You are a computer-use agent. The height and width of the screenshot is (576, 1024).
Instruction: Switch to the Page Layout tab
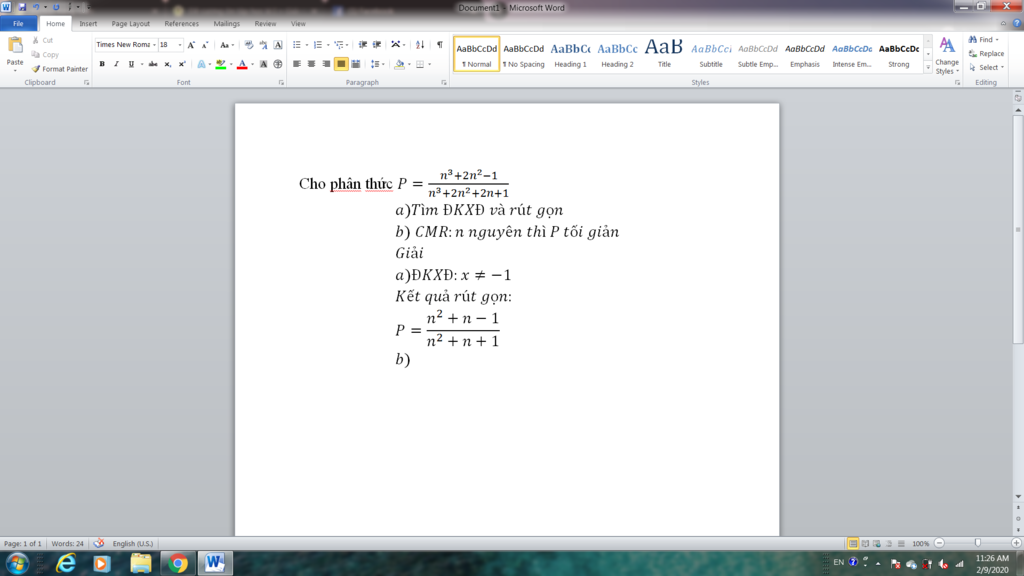point(131,24)
